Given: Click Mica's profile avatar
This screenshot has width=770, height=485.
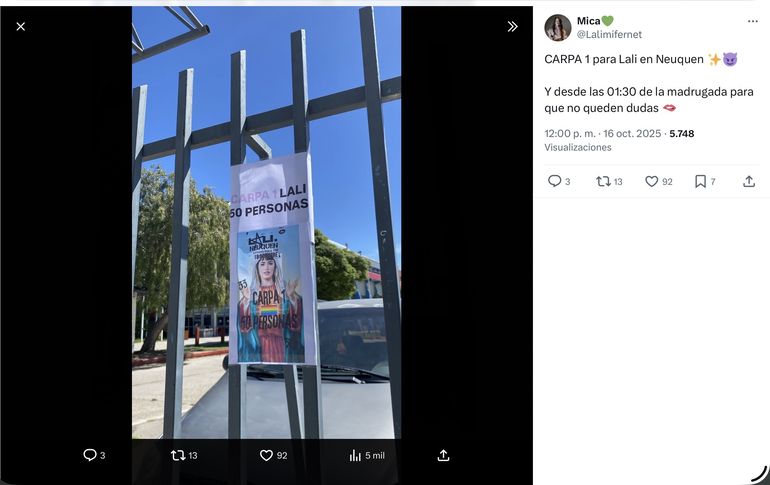Looking at the screenshot, I should tap(557, 27).
